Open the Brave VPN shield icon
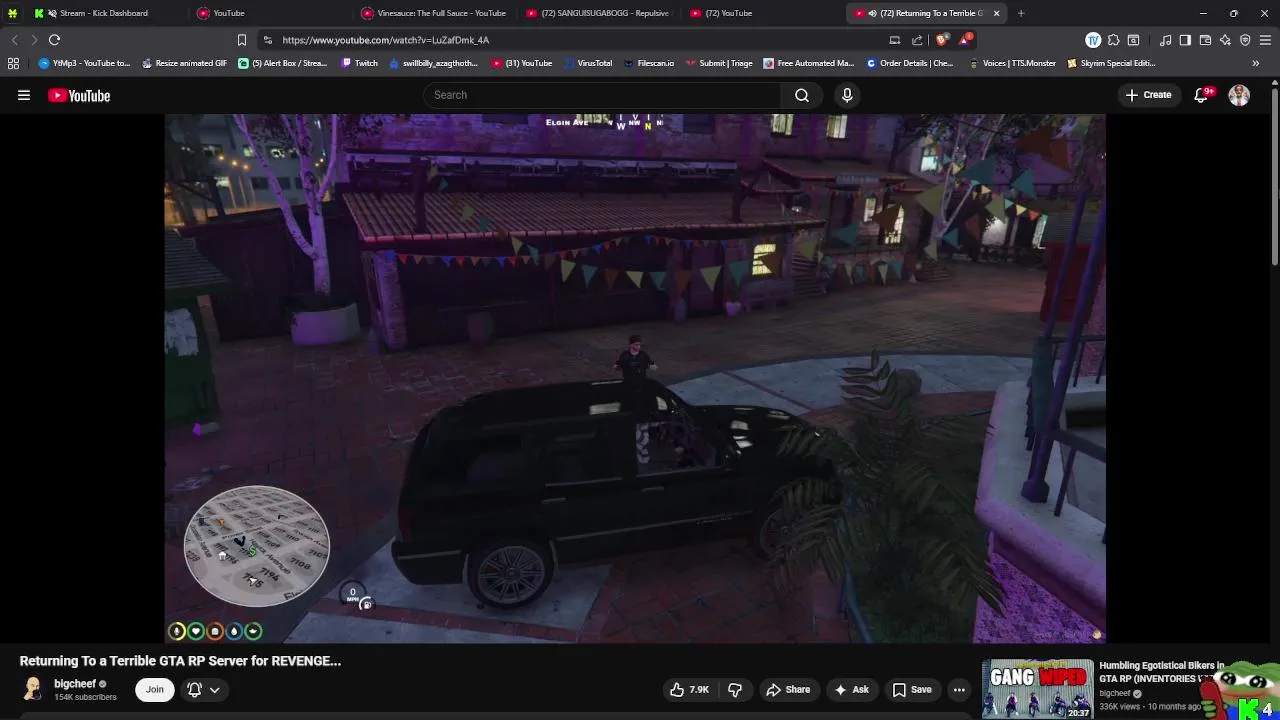This screenshot has height=720, width=1280. pyautogui.click(x=1245, y=40)
